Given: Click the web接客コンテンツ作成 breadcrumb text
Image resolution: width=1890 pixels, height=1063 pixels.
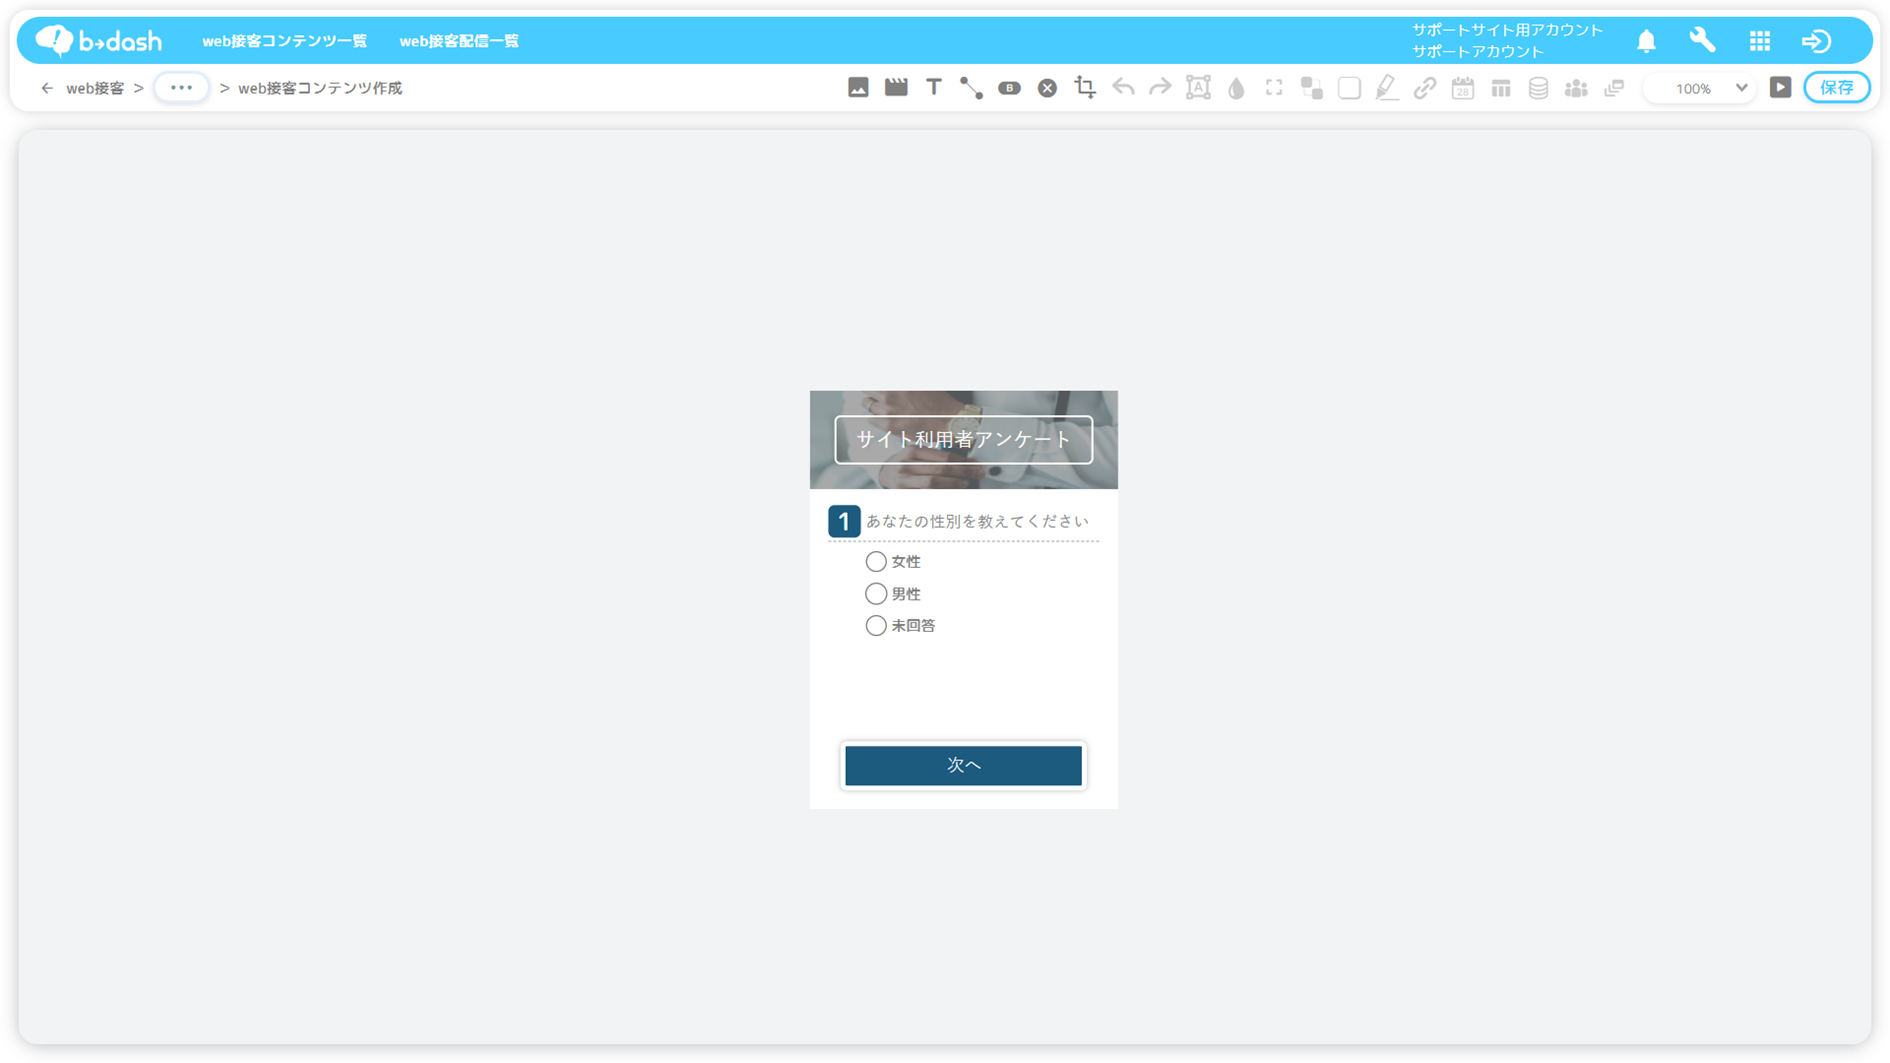Looking at the screenshot, I should [x=320, y=88].
